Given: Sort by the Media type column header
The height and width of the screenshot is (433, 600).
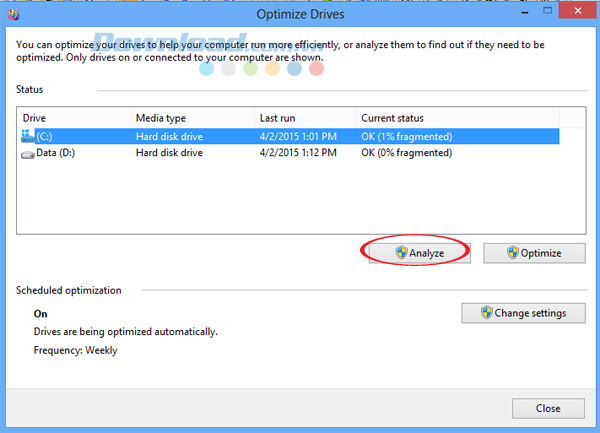Looking at the screenshot, I should click(192, 118).
